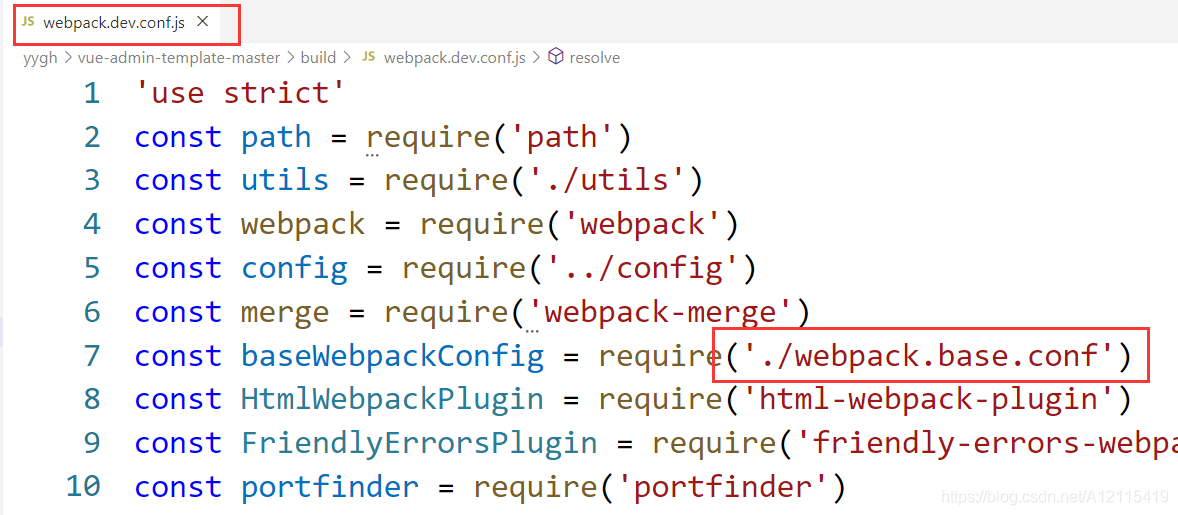Viewport: 1178px width, 515px height.
Task: Click the resolve breadcrumb symbol
Action: (594, 58)
